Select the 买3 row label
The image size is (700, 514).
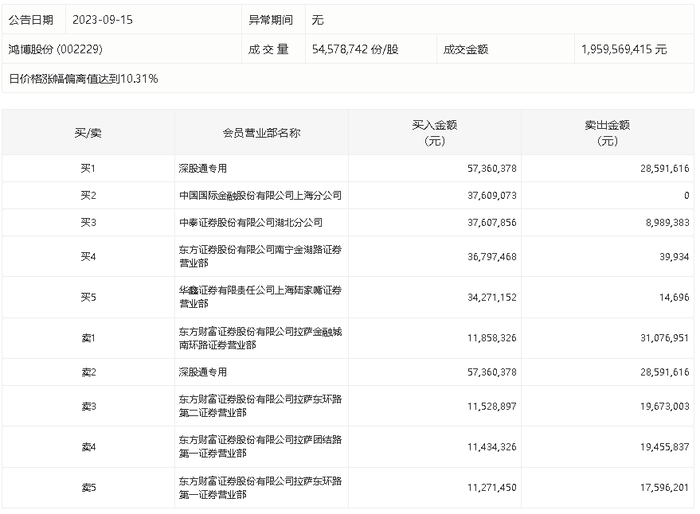(88, 222)
